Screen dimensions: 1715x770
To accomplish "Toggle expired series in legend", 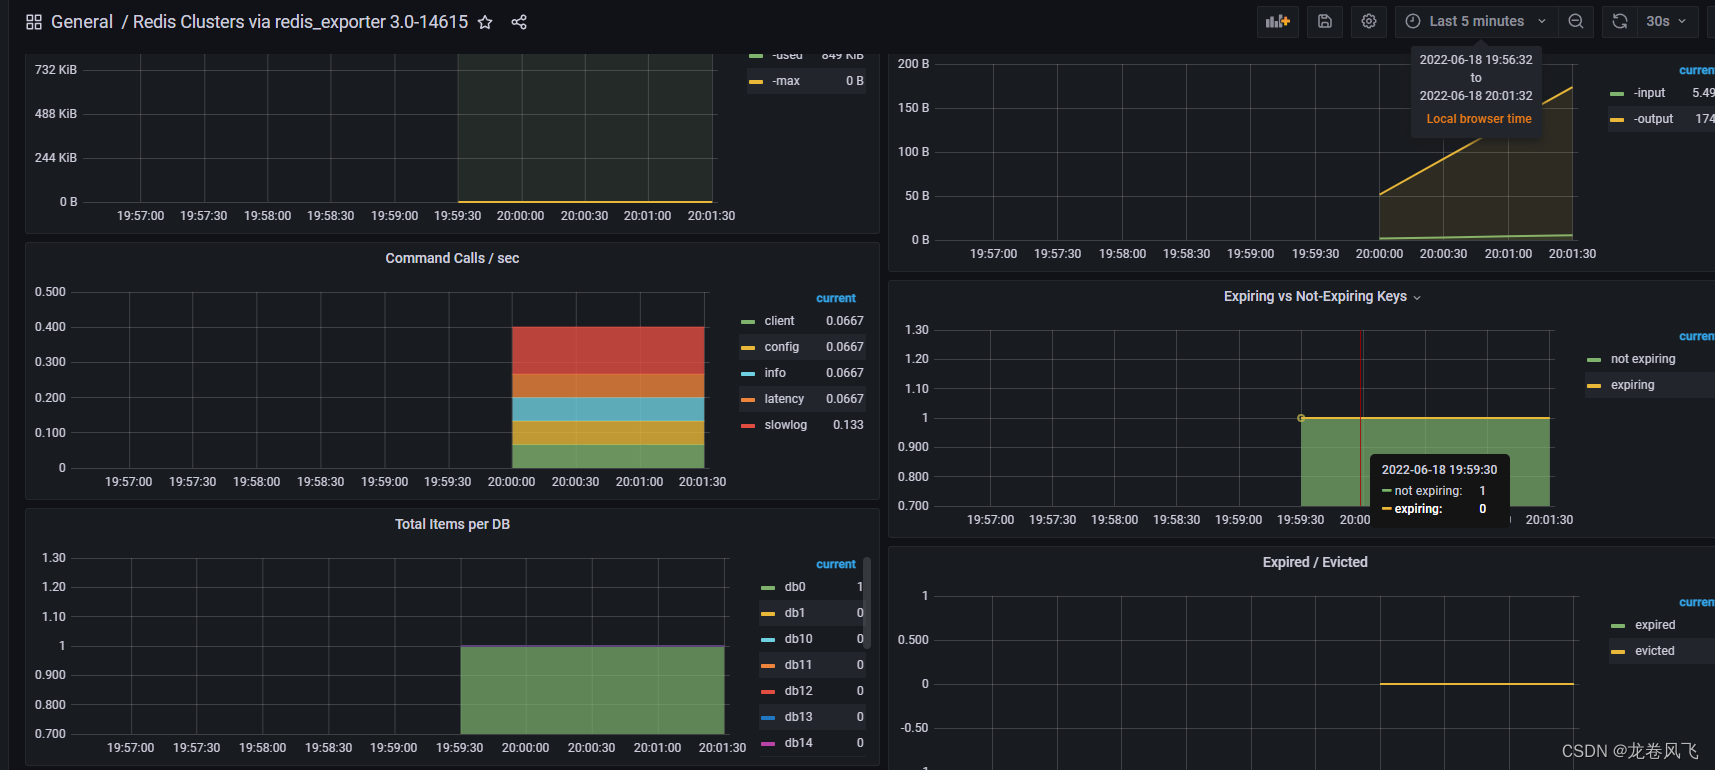I will click(1655, 625).
